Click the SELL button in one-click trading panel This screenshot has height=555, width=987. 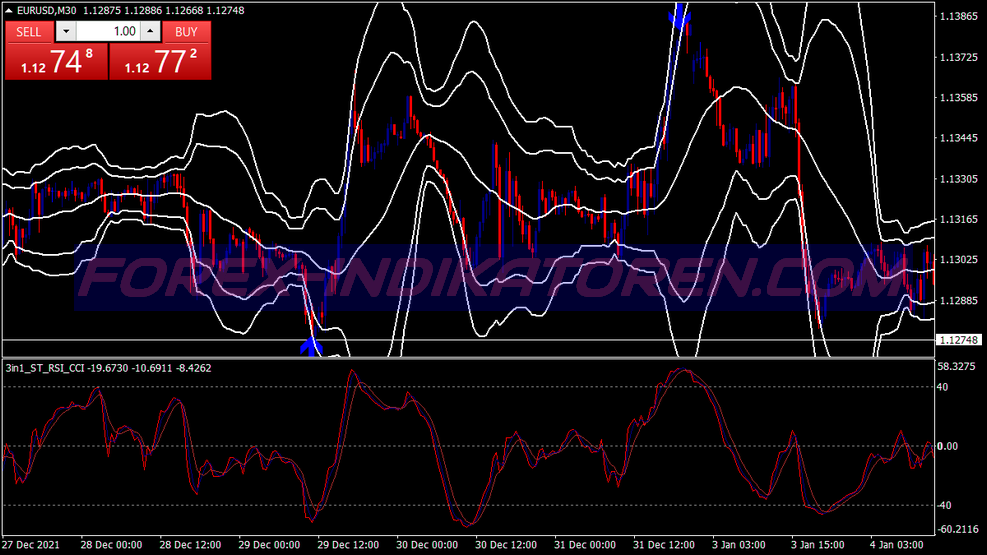tap(28, 31)
